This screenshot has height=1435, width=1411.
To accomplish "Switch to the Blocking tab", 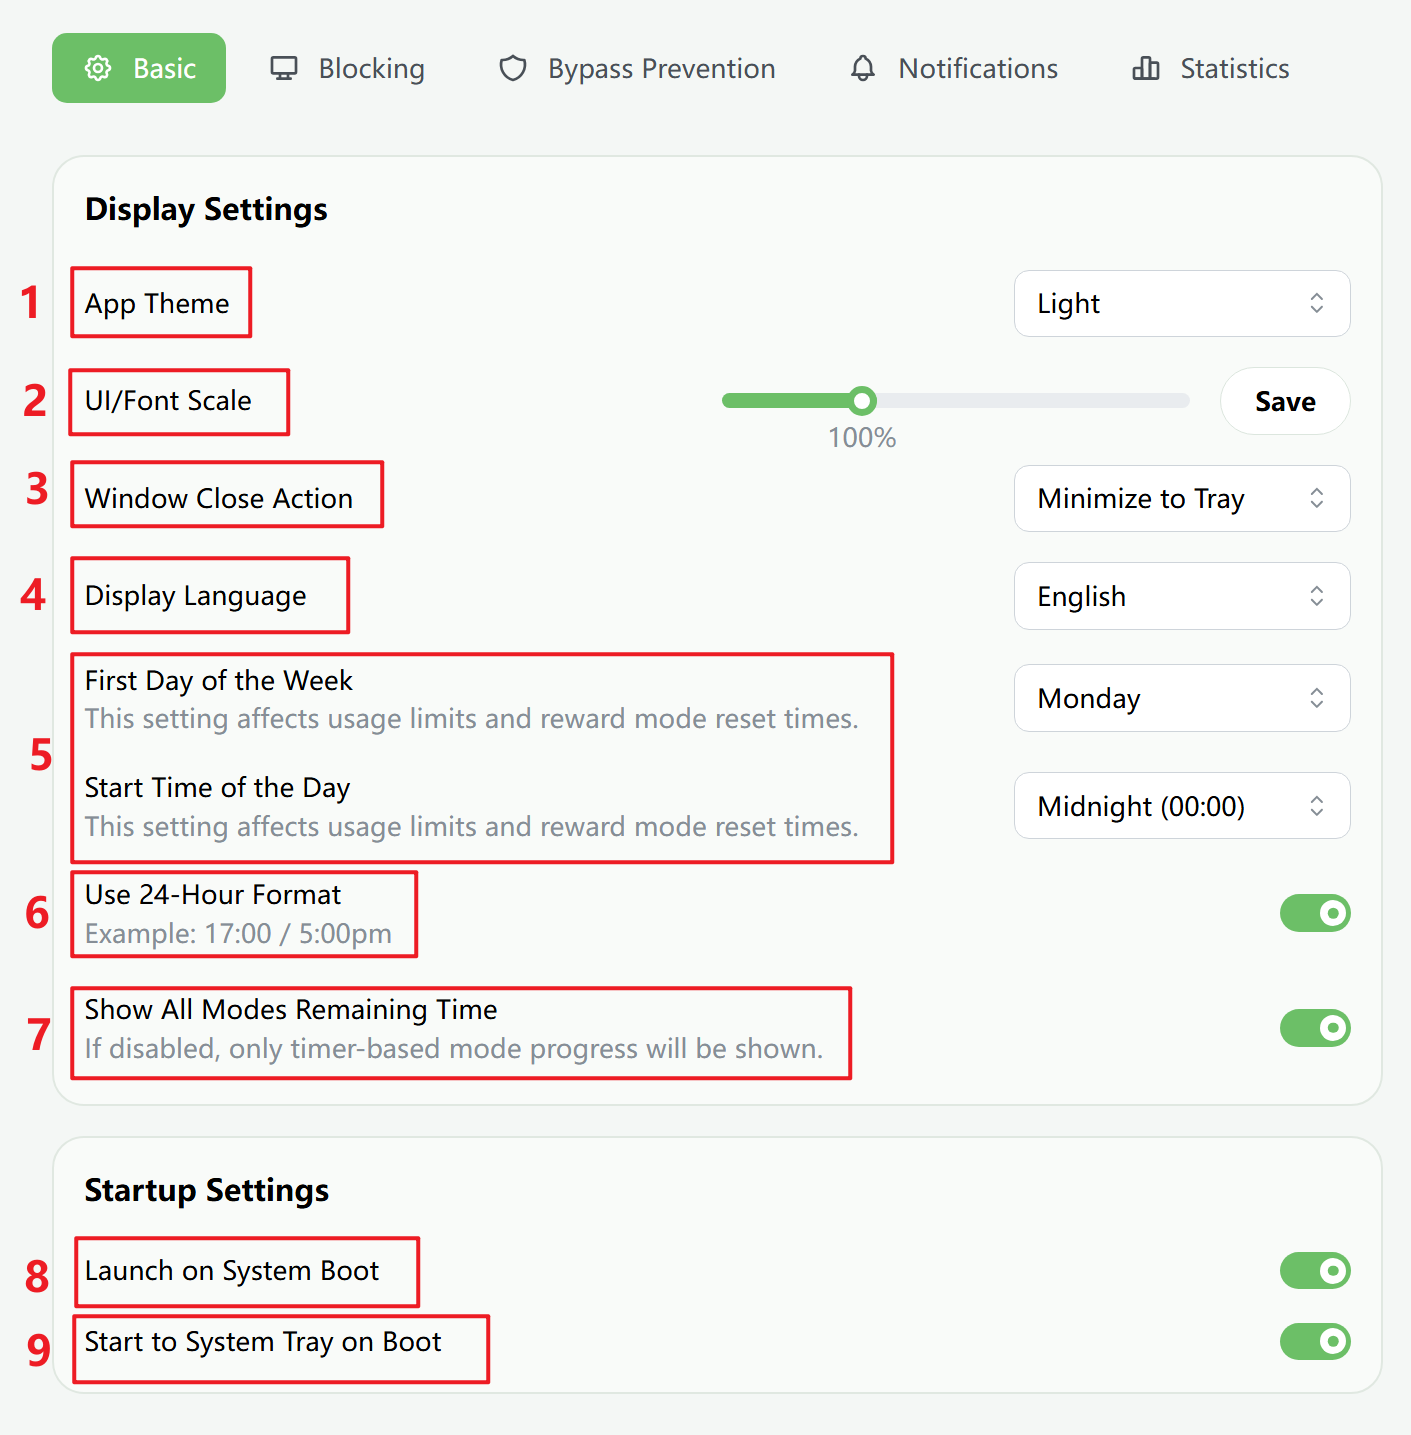I will (x=347, y=68).
